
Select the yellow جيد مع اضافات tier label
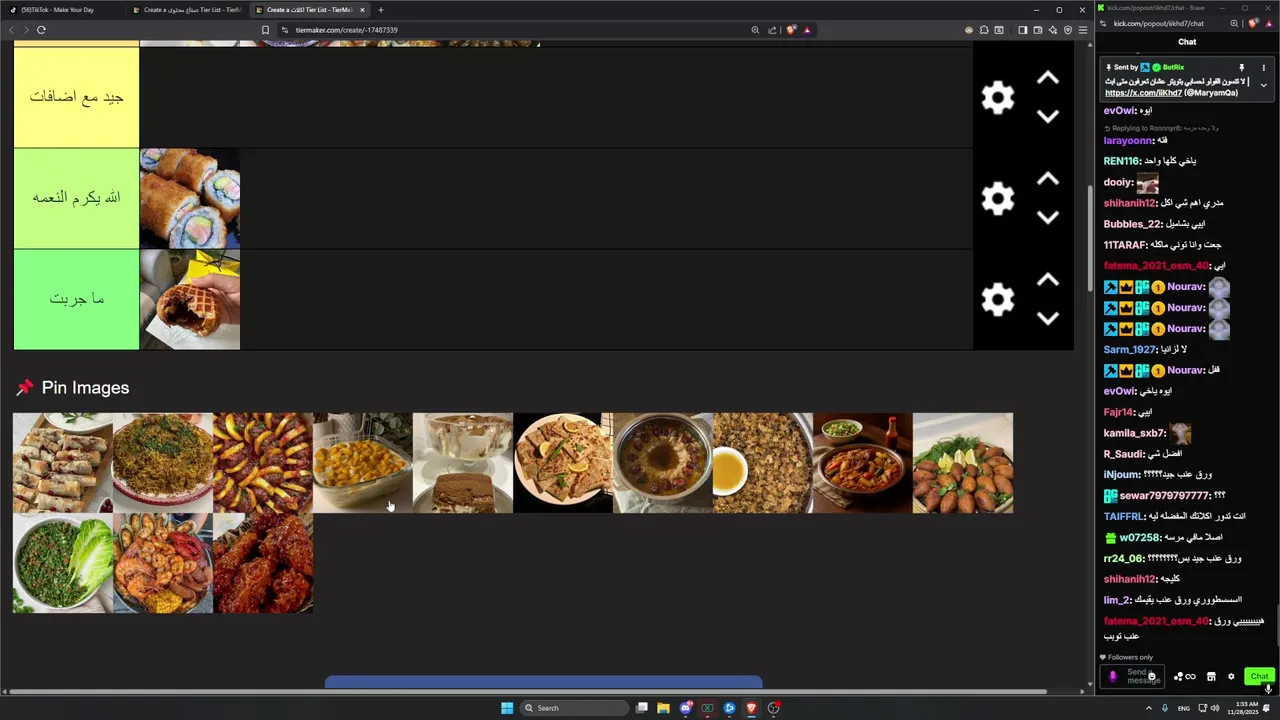point(76,97)
